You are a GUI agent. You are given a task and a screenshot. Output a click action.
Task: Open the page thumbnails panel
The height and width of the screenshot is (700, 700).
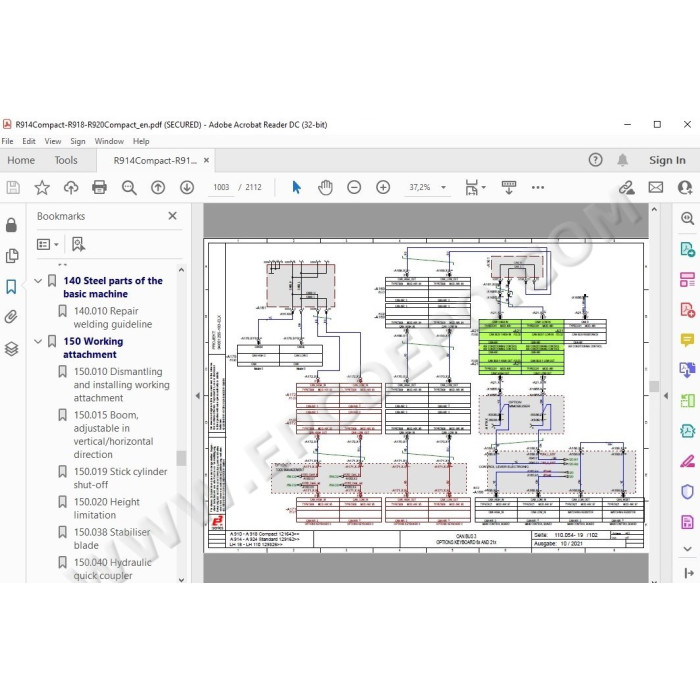tap(12, 256)
